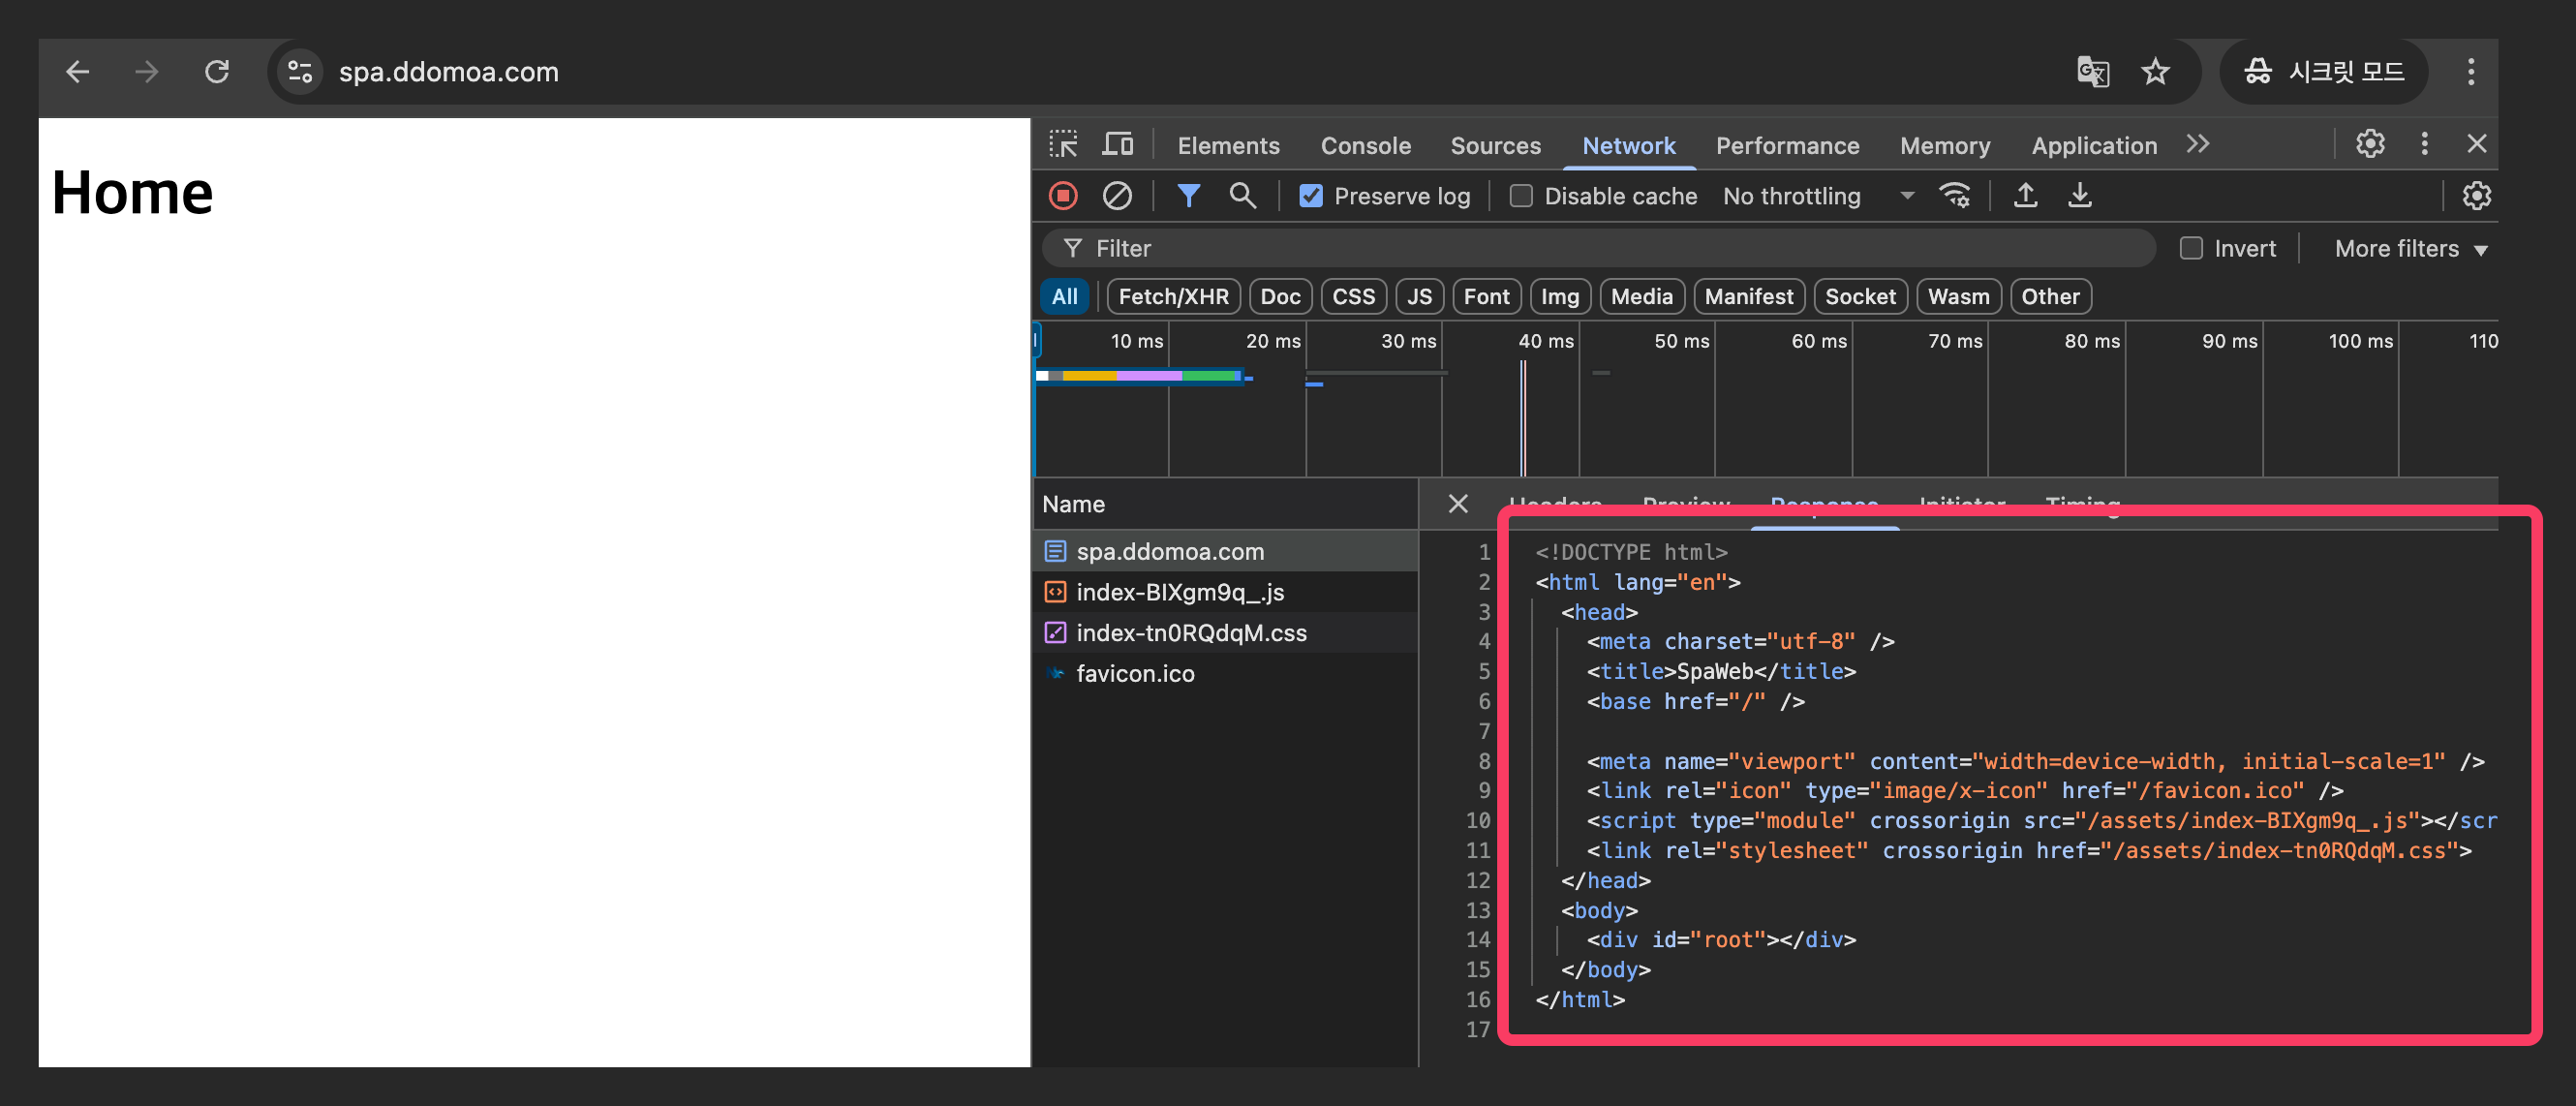Switch to the Console tab
2576x1106 pixels.
pyautogui.click(x=1365, y=146)
